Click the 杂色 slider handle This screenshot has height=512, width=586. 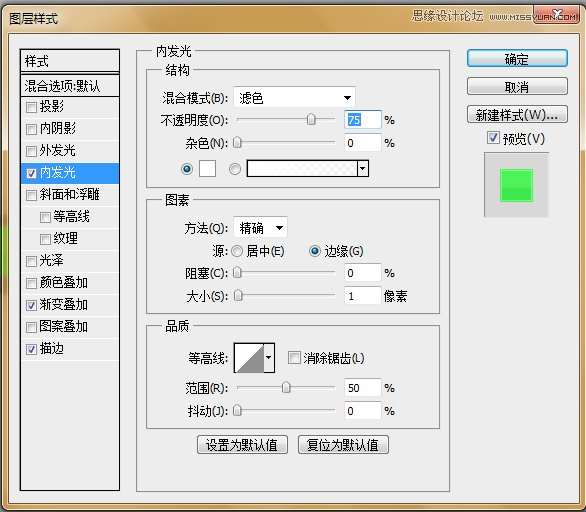[237, 143]
